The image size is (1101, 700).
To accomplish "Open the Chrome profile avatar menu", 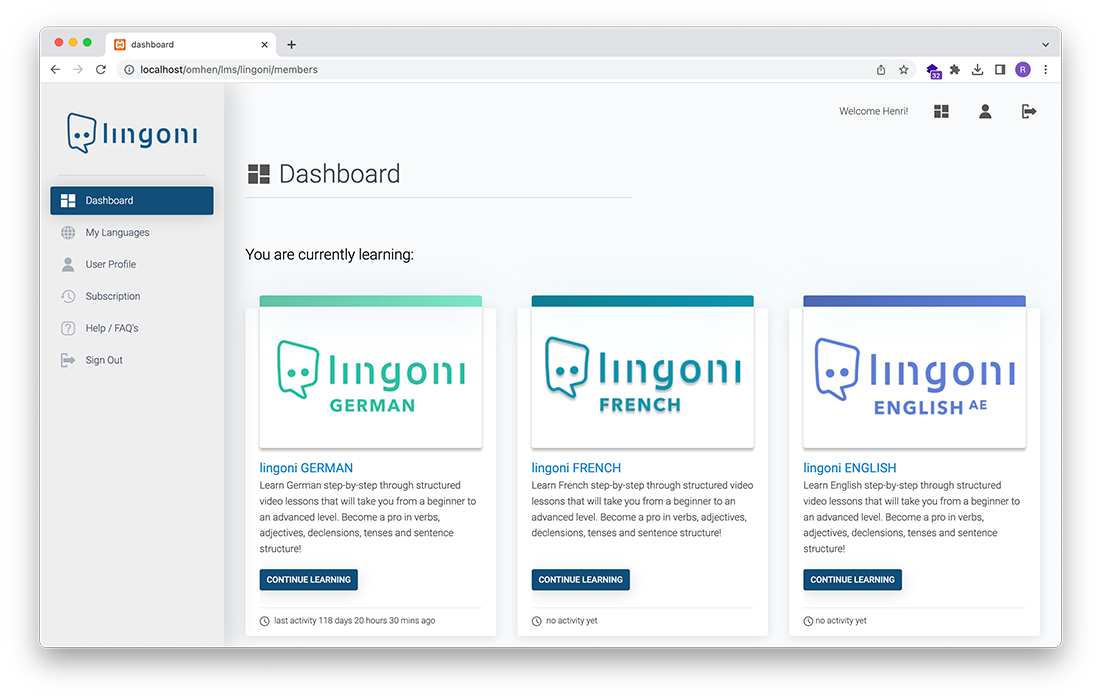I will (1023, 70).
